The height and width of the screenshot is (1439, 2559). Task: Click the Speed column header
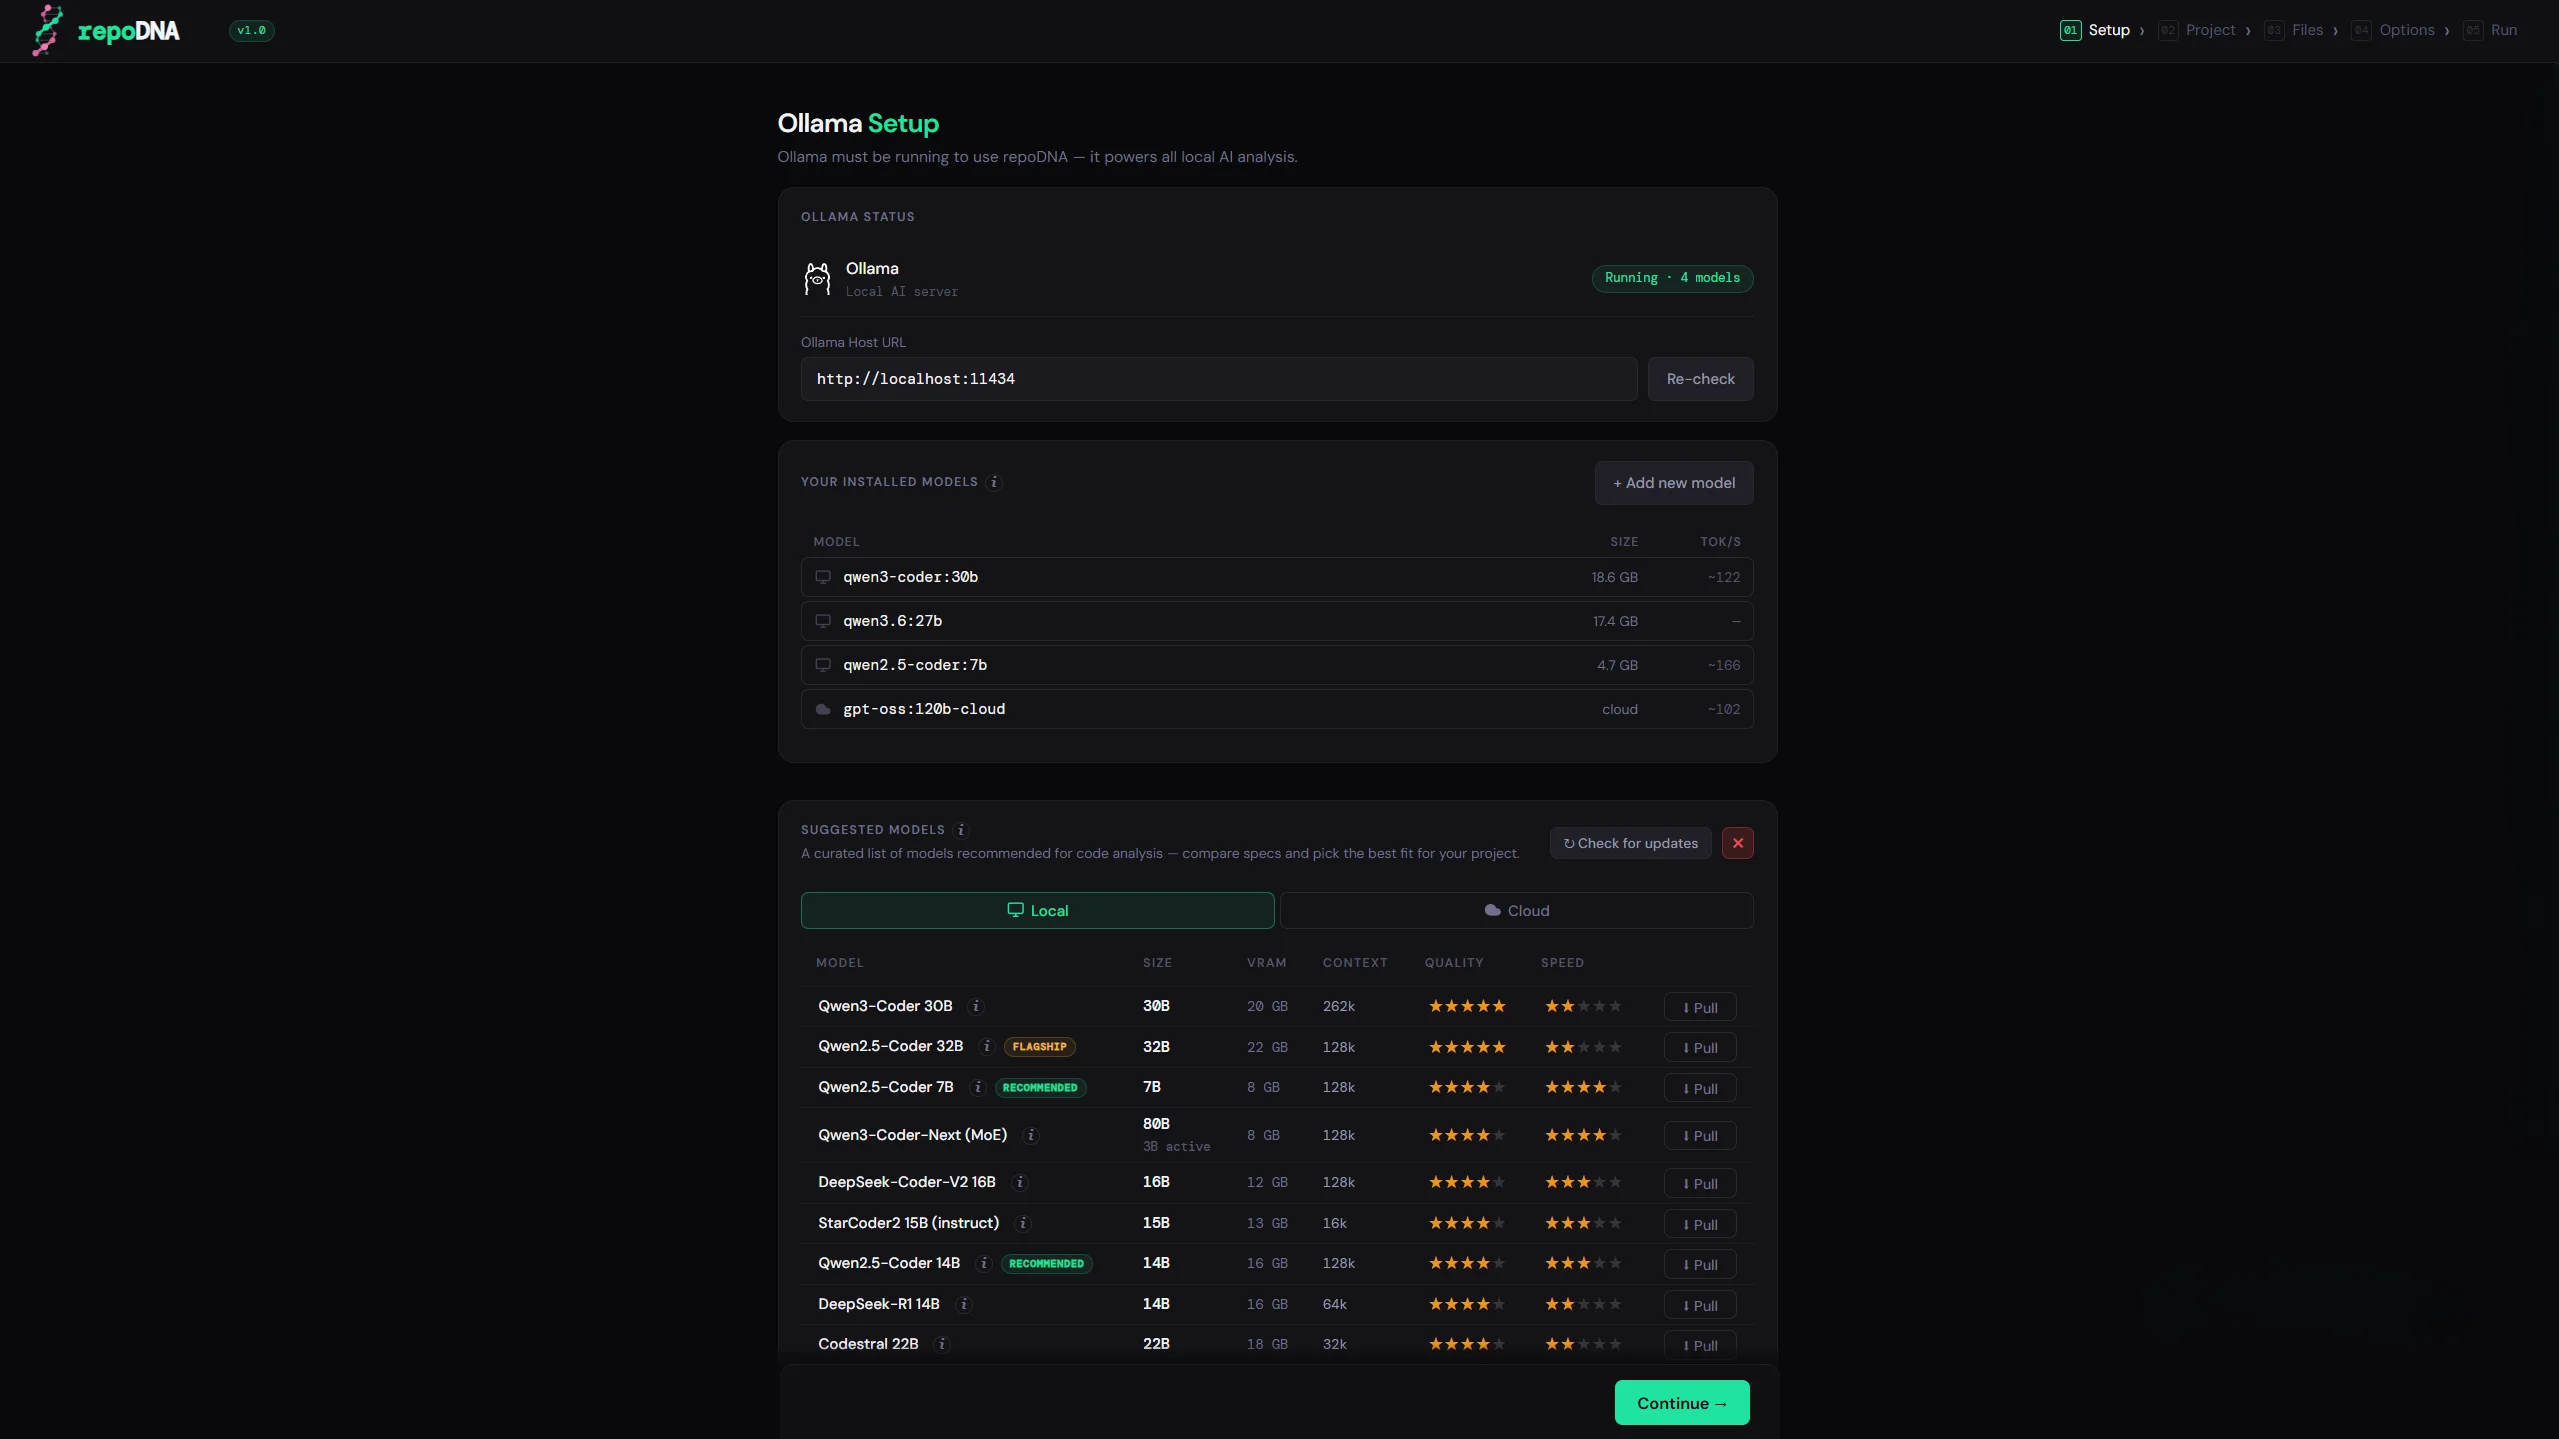1562,963
